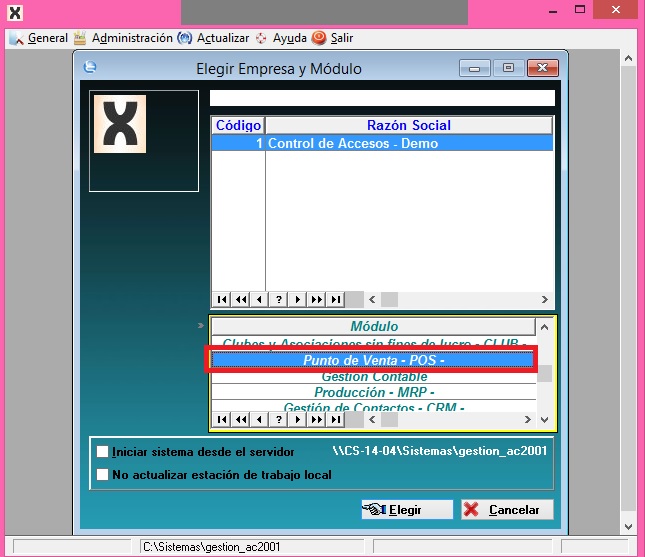Click the question mark button in company navigator
The width and height of the screenshot is (645, 557).
279,299
